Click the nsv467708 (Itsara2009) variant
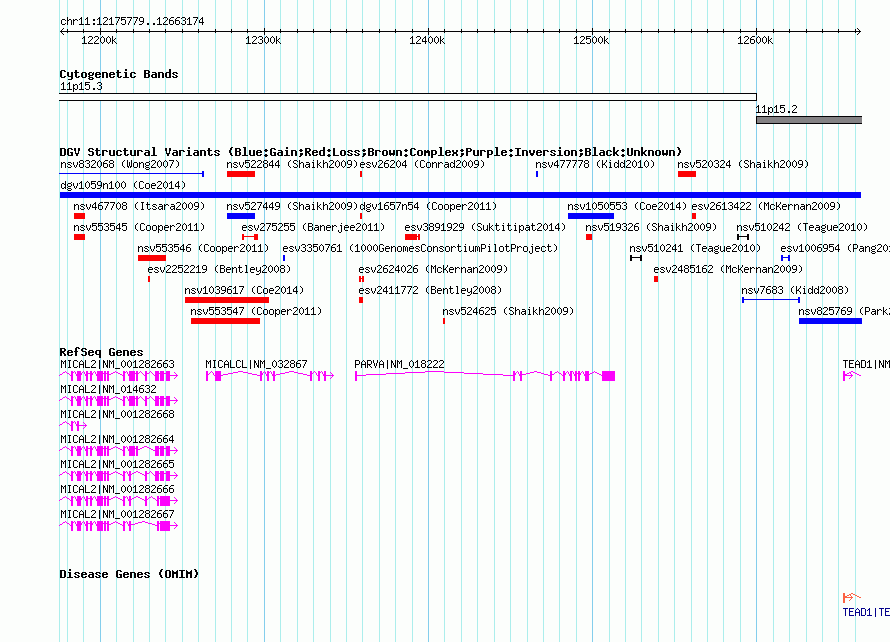This screenshot has width=890, height=642. (x=139, y=206)
